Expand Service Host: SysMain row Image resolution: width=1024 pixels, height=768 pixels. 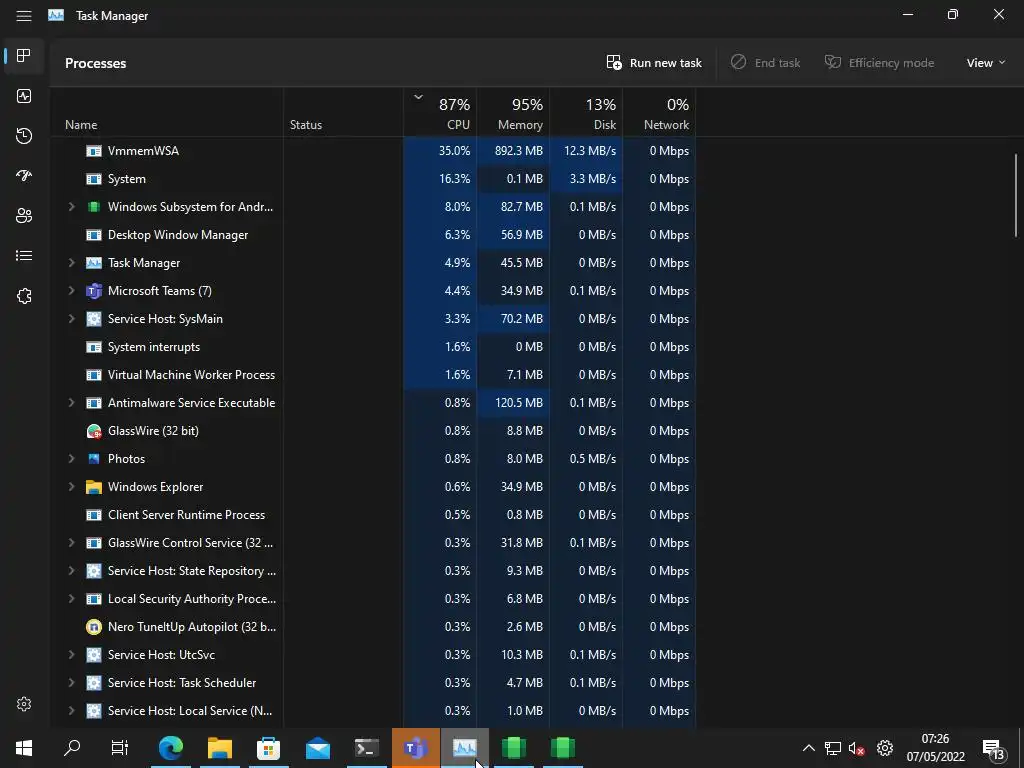[x=71, y=319]
